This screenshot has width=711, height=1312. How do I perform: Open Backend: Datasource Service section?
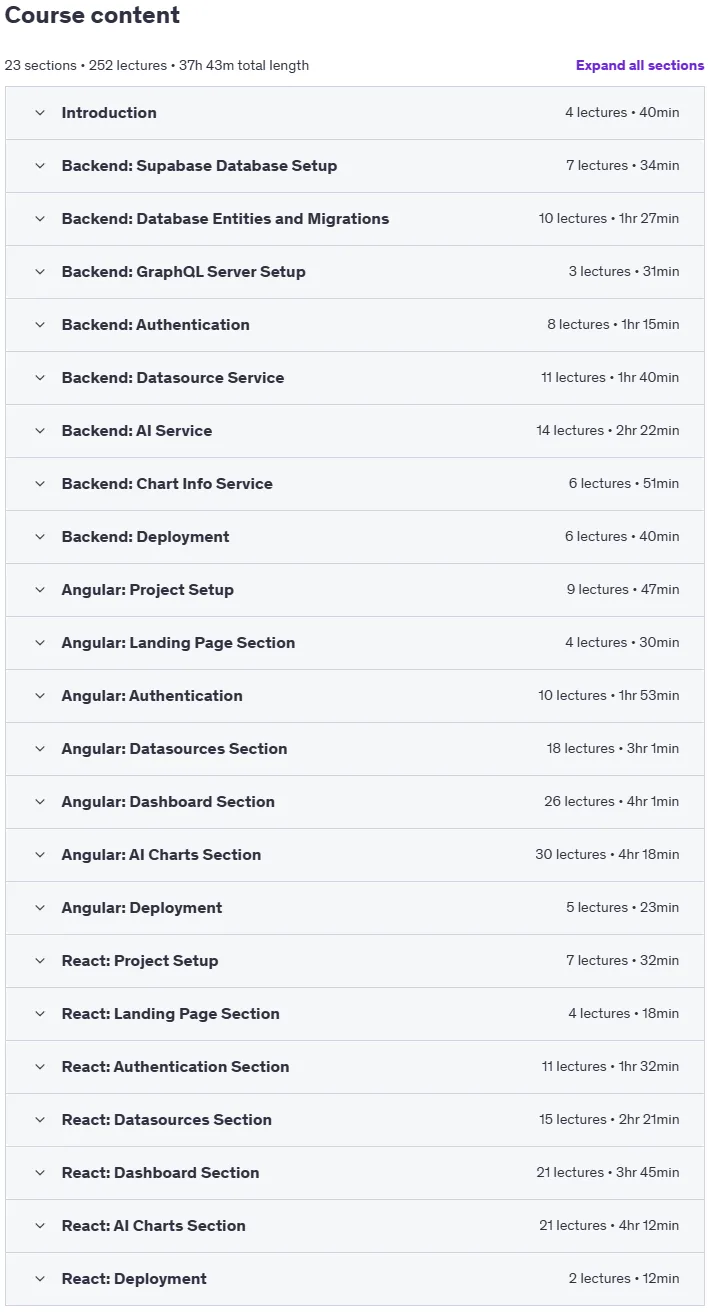point(355,378)
